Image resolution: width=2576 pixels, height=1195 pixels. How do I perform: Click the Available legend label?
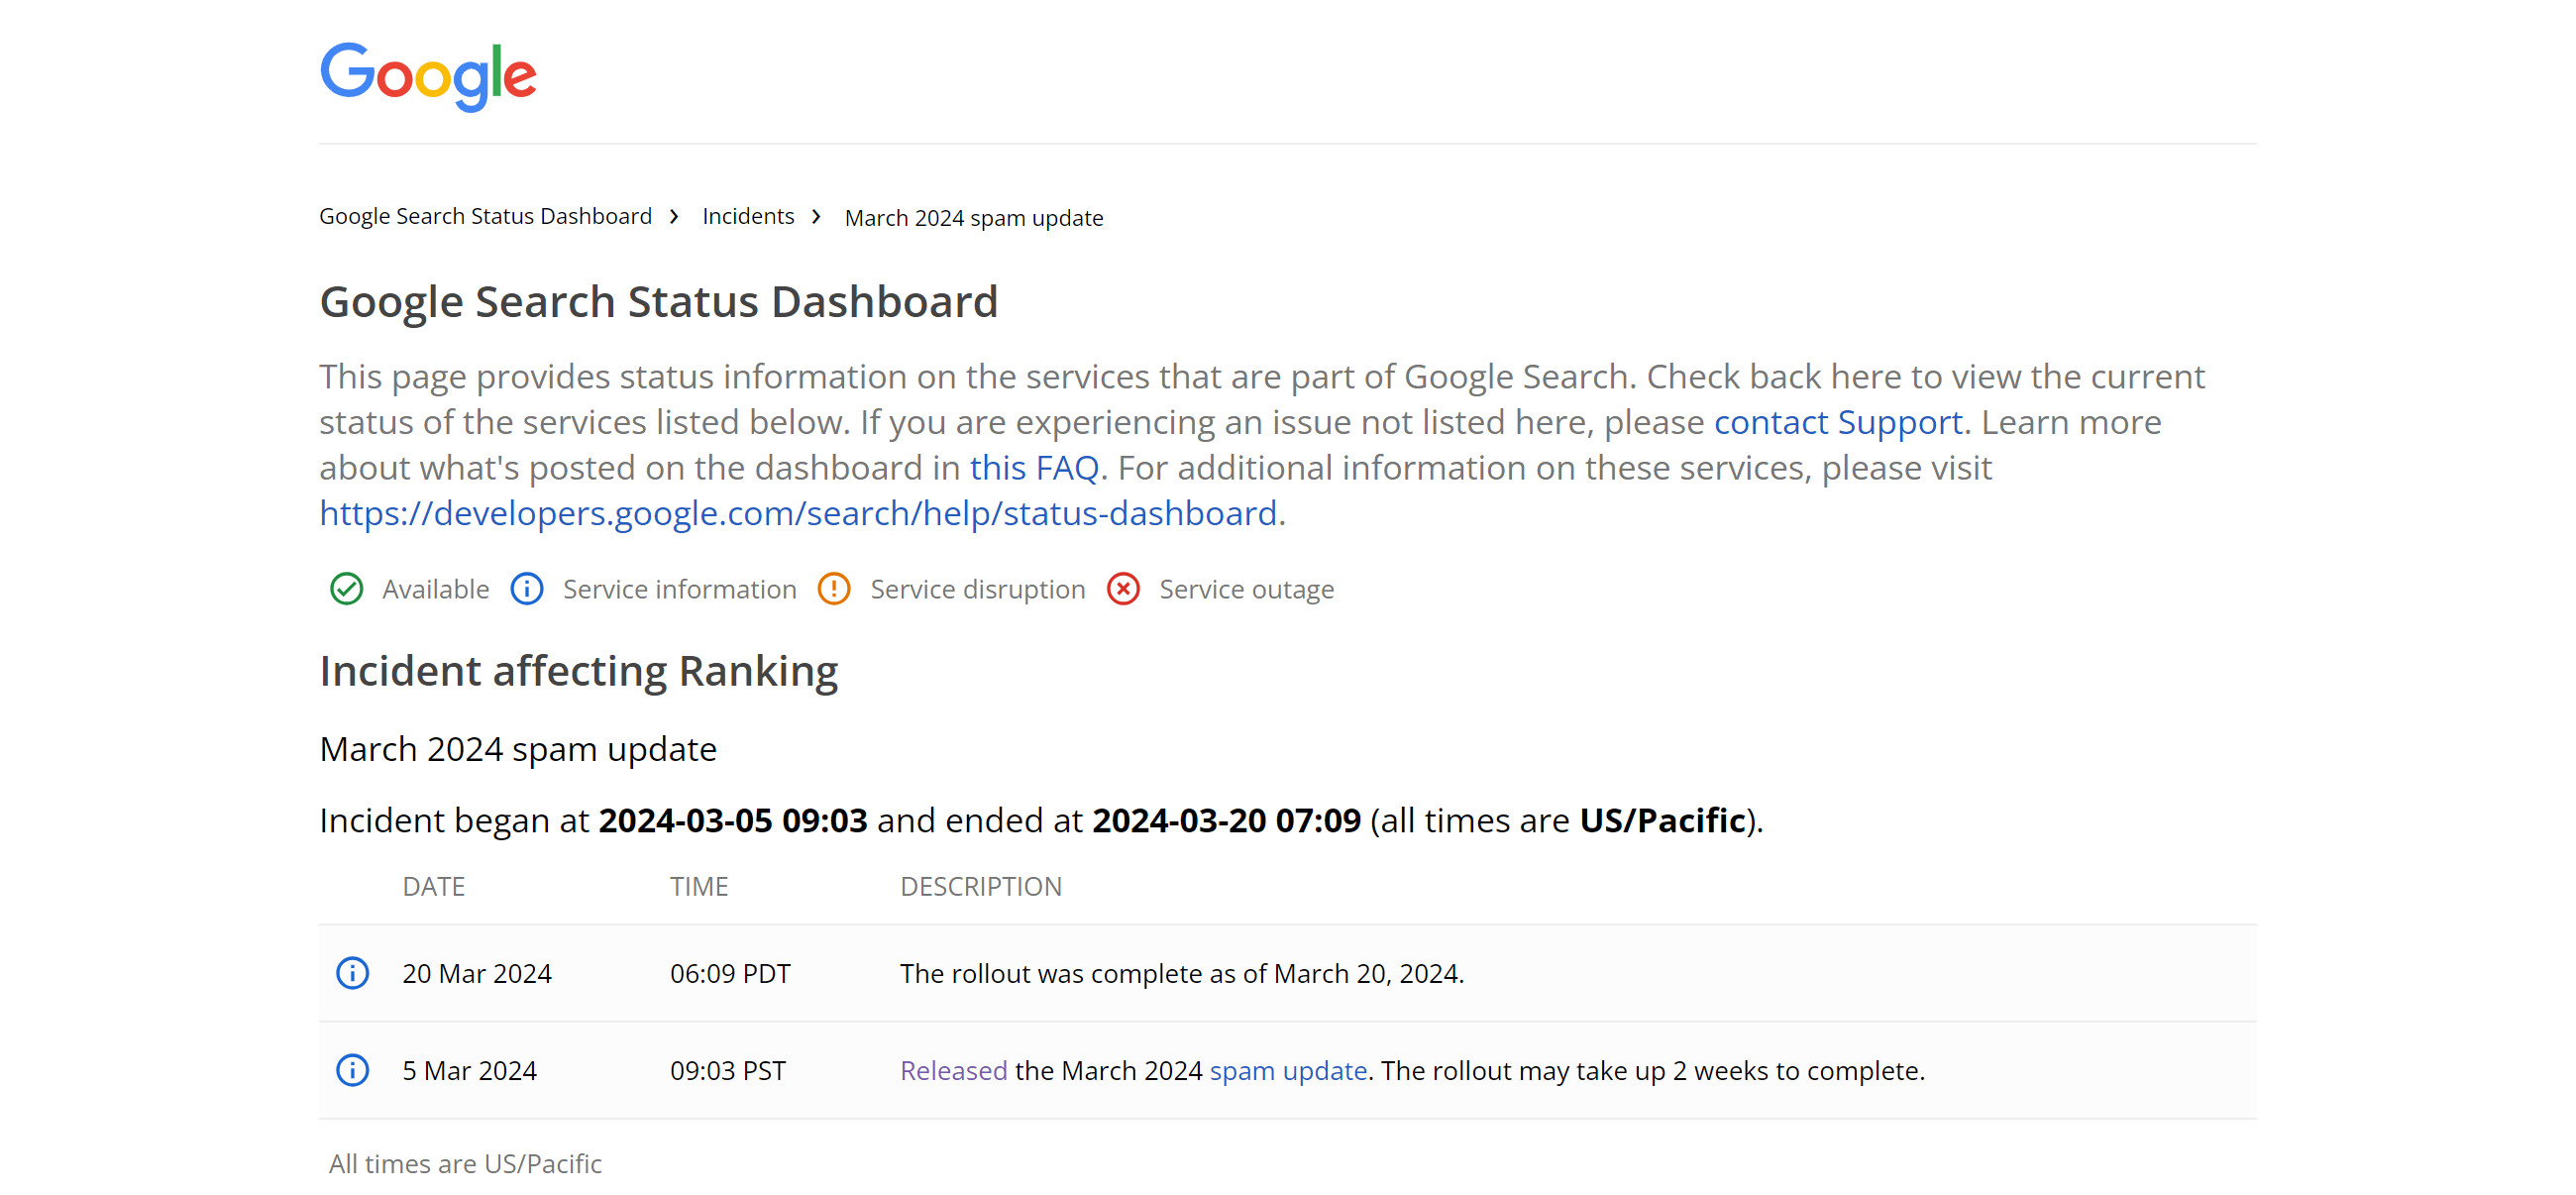(436, 589)
